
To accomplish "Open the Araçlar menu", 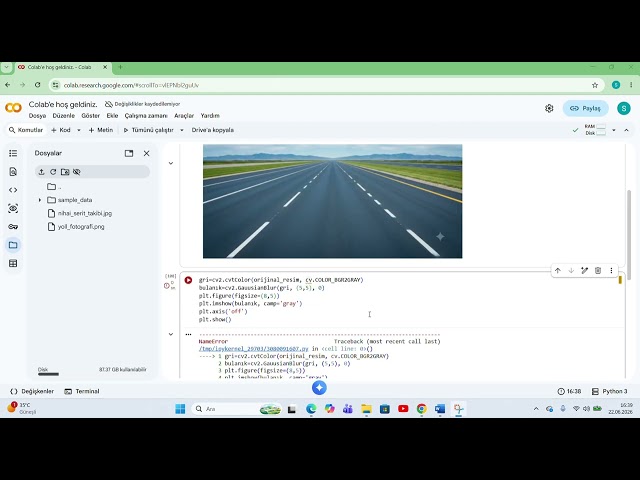I will (184, 116).
